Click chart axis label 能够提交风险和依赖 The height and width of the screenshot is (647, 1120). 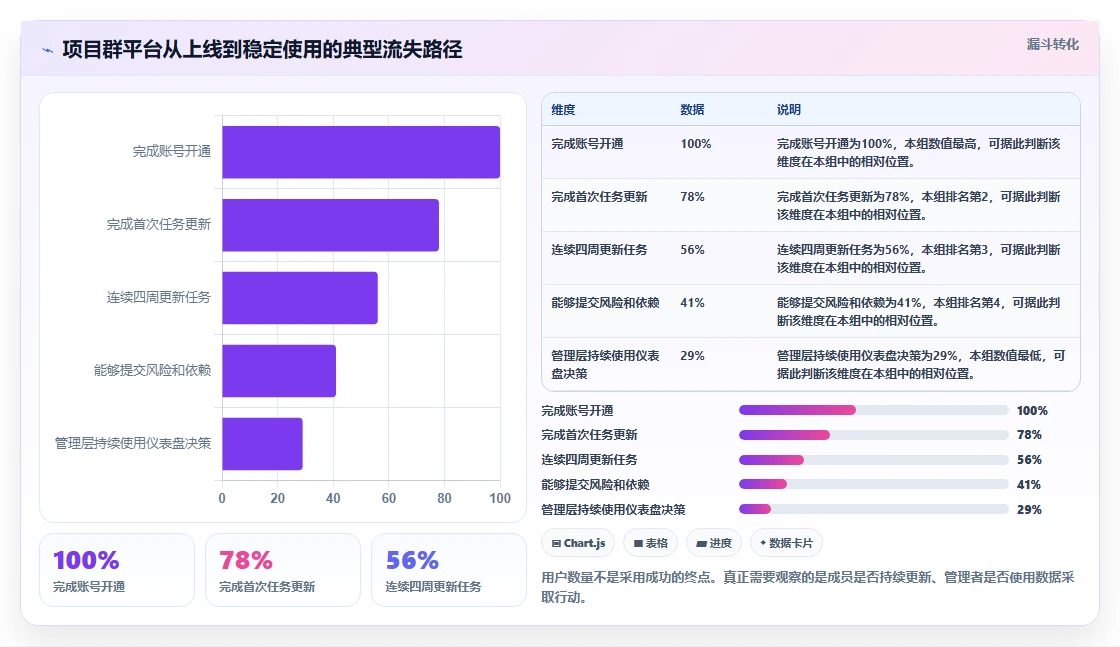click(152, 370)
